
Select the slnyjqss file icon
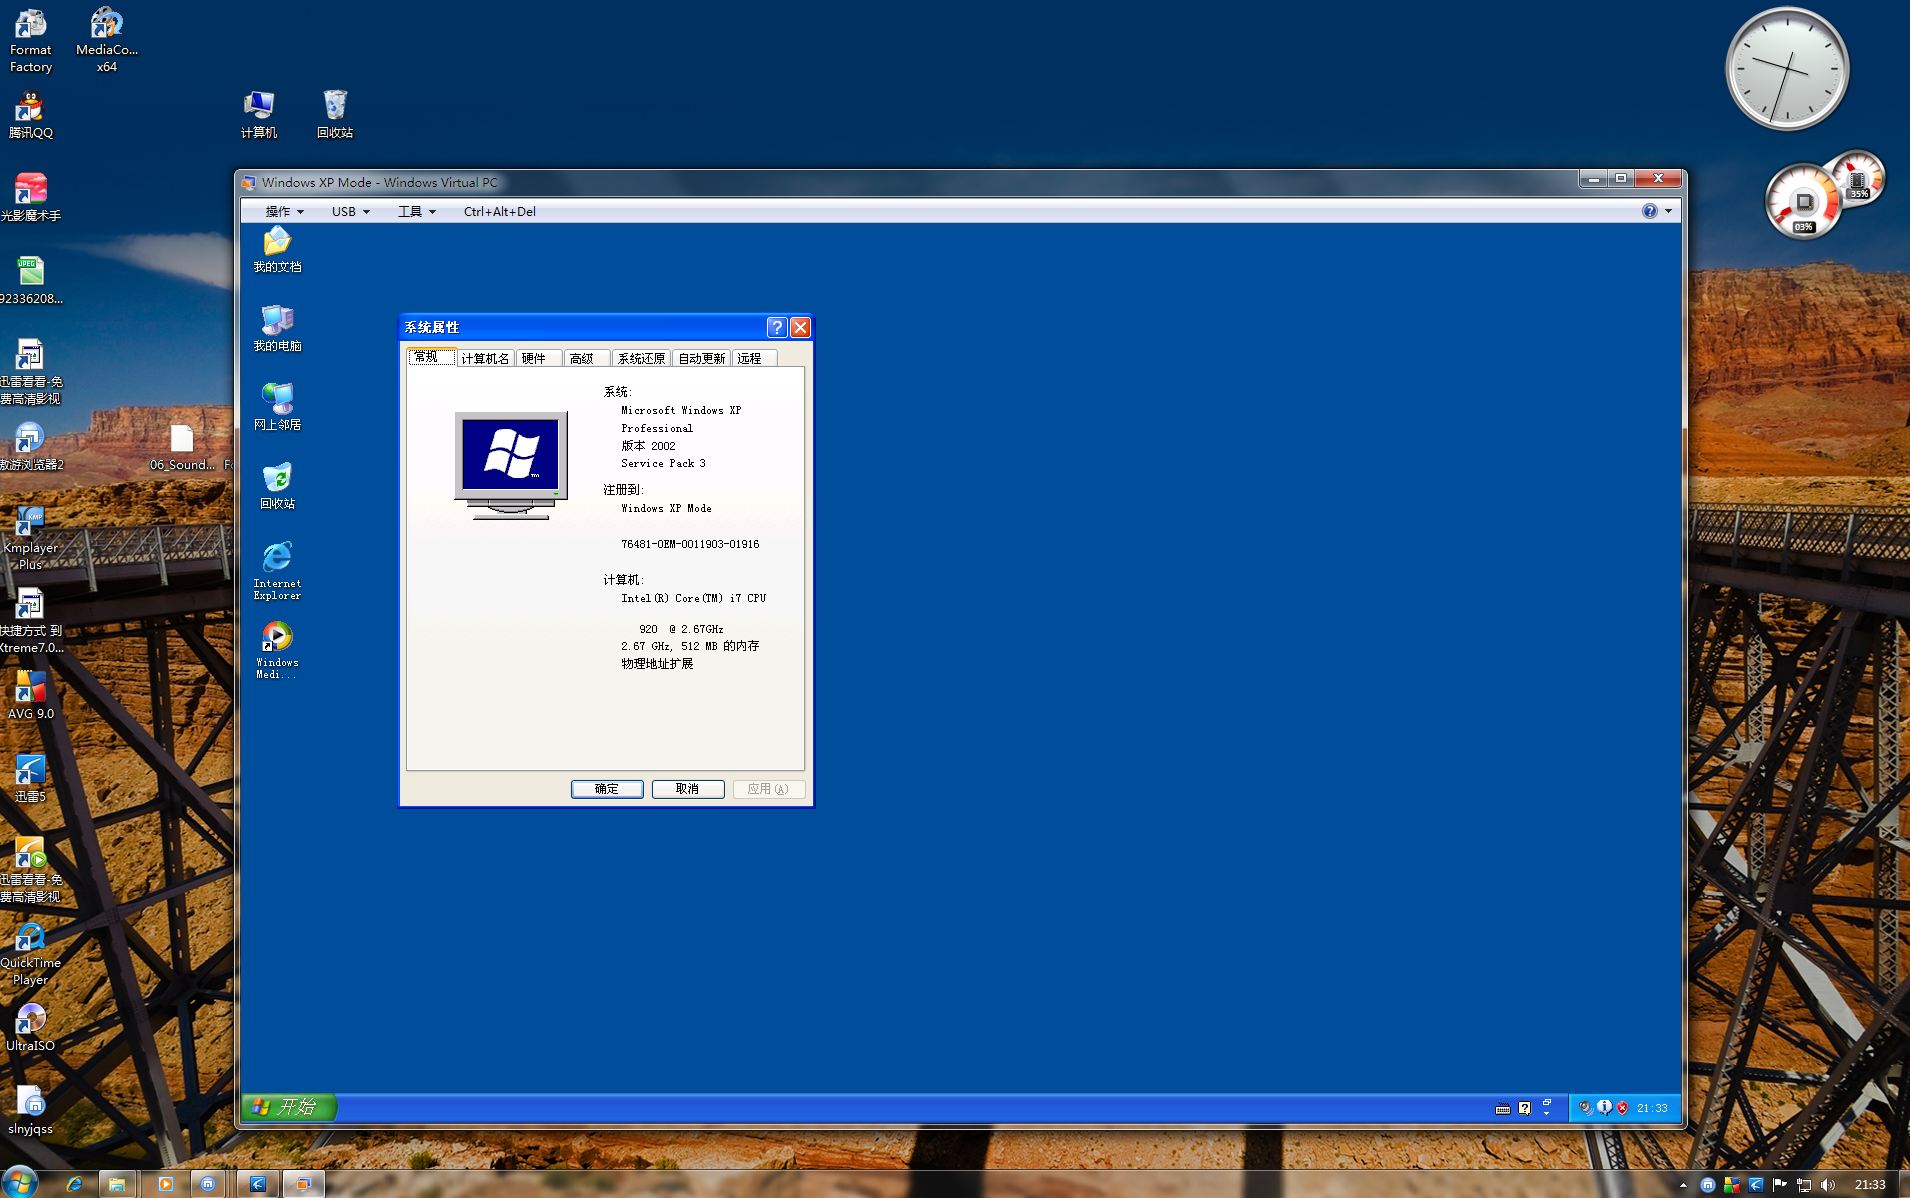(x=31, y=1111)
